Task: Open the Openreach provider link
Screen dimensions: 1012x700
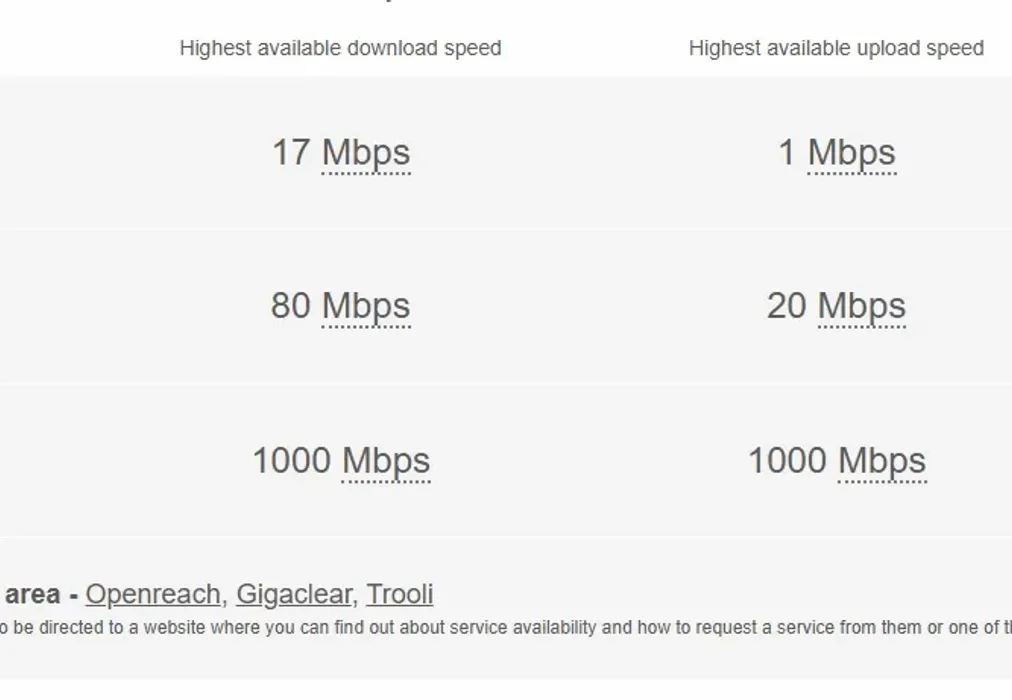Action: click(152, 594)
